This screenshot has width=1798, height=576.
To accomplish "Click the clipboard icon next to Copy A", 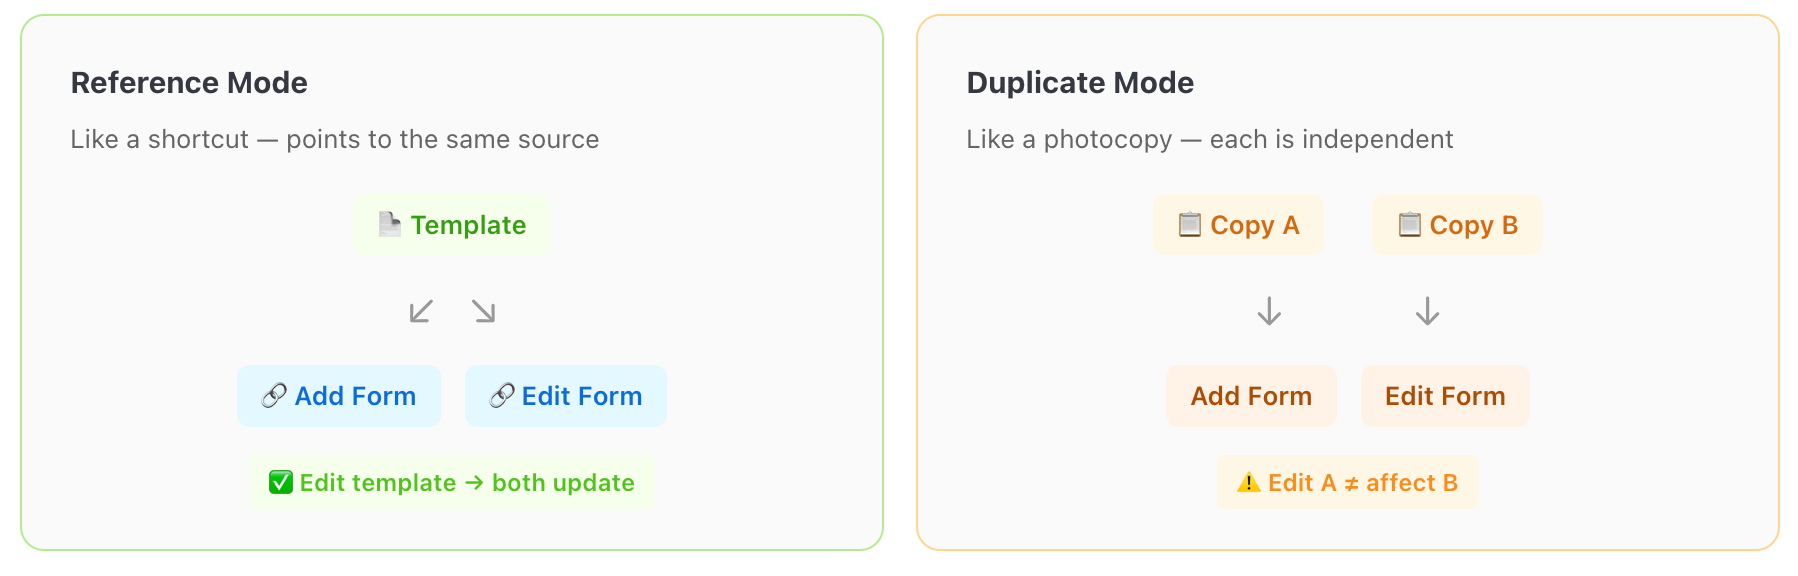I will coord(1189,224).
